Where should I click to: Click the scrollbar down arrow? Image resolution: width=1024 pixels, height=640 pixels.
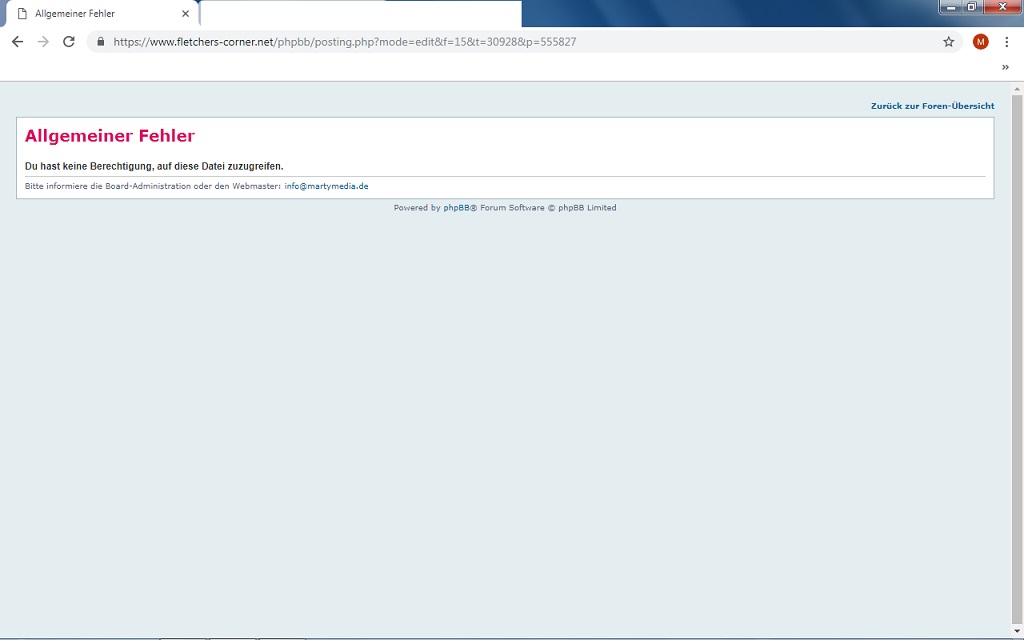tap(1017, 631)
